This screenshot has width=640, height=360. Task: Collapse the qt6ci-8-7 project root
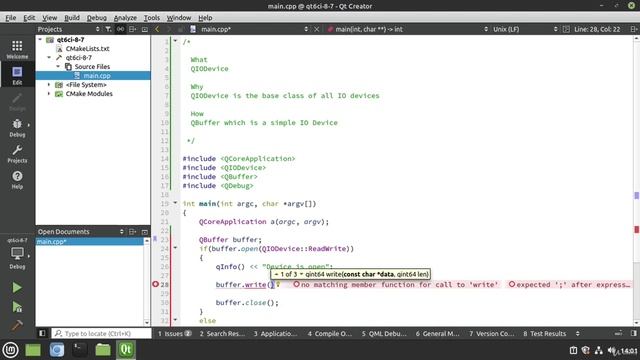(x=40, y=40)
